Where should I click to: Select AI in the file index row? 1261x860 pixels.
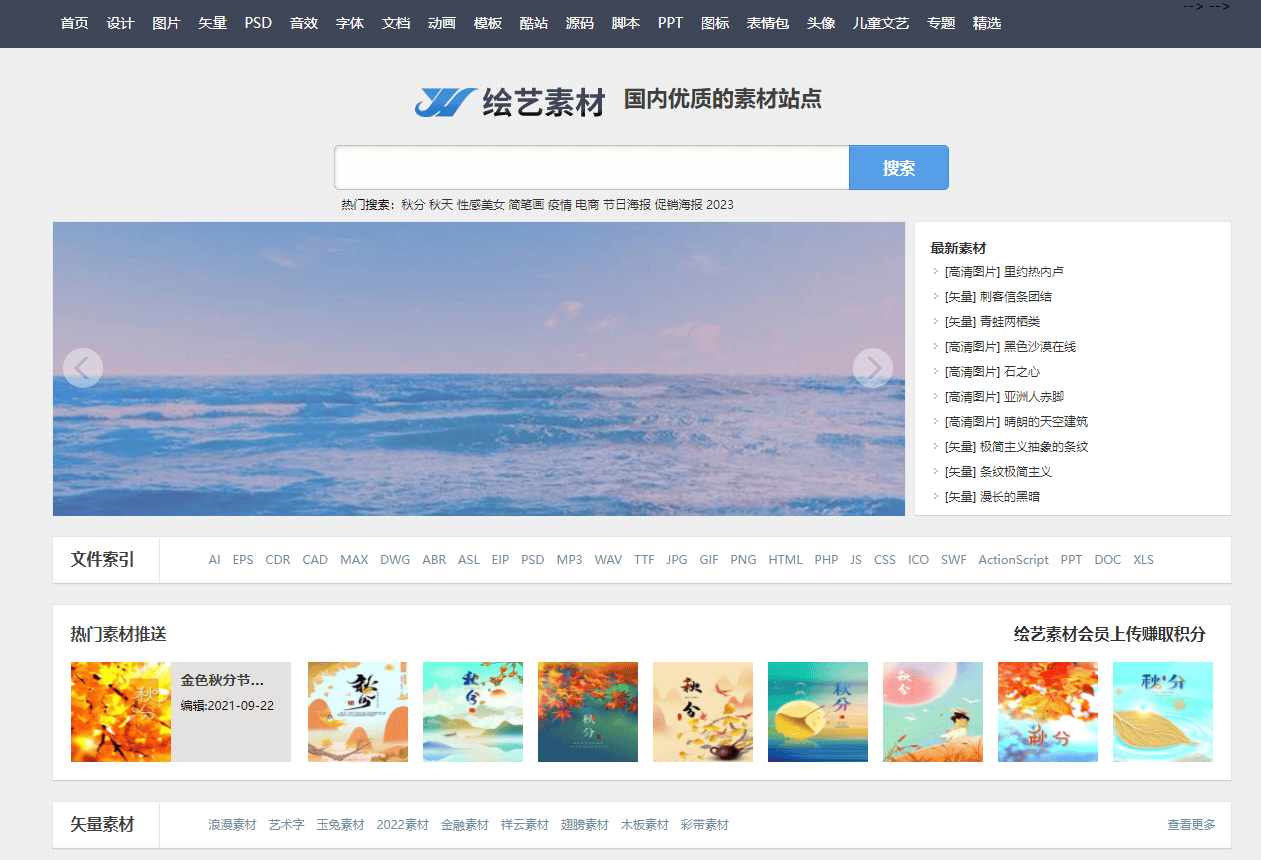pos(214,559)
